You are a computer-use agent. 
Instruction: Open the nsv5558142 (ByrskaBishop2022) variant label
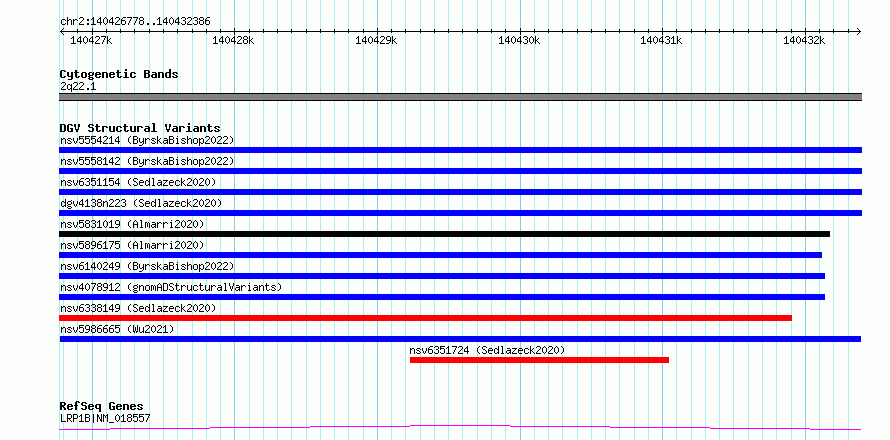147,161
